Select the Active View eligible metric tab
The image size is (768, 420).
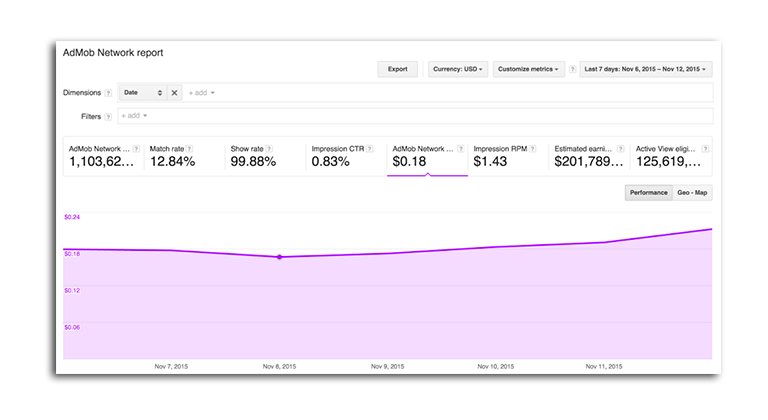[x=671, y=157]
